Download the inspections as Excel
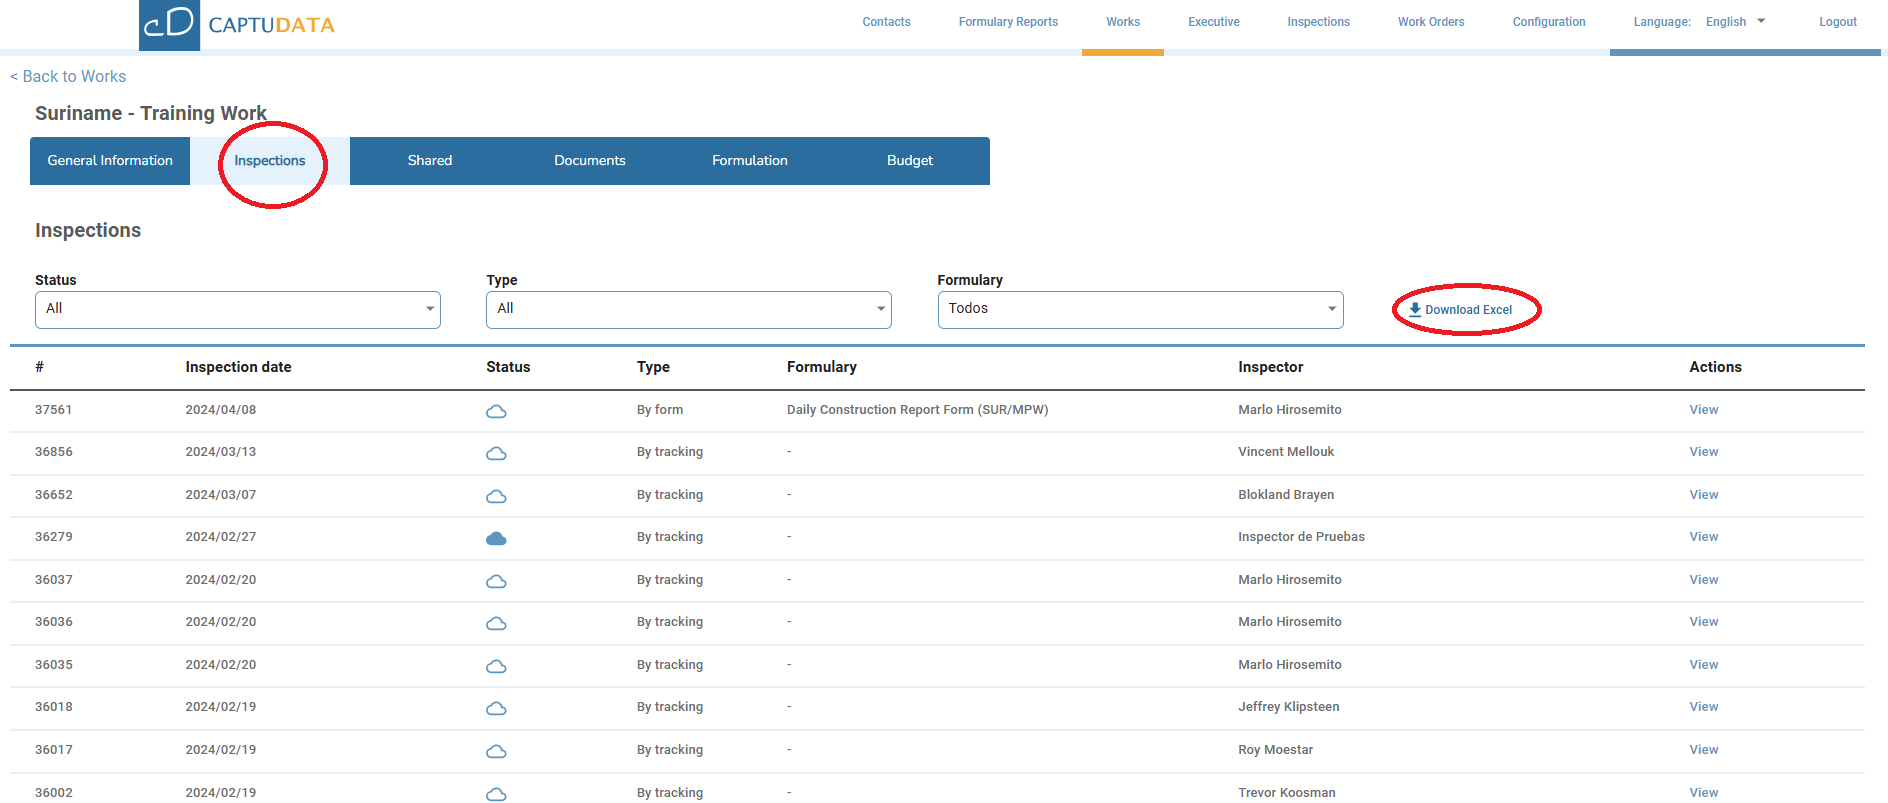Screen dimensions: 1888x803 tap(1461, 310)
